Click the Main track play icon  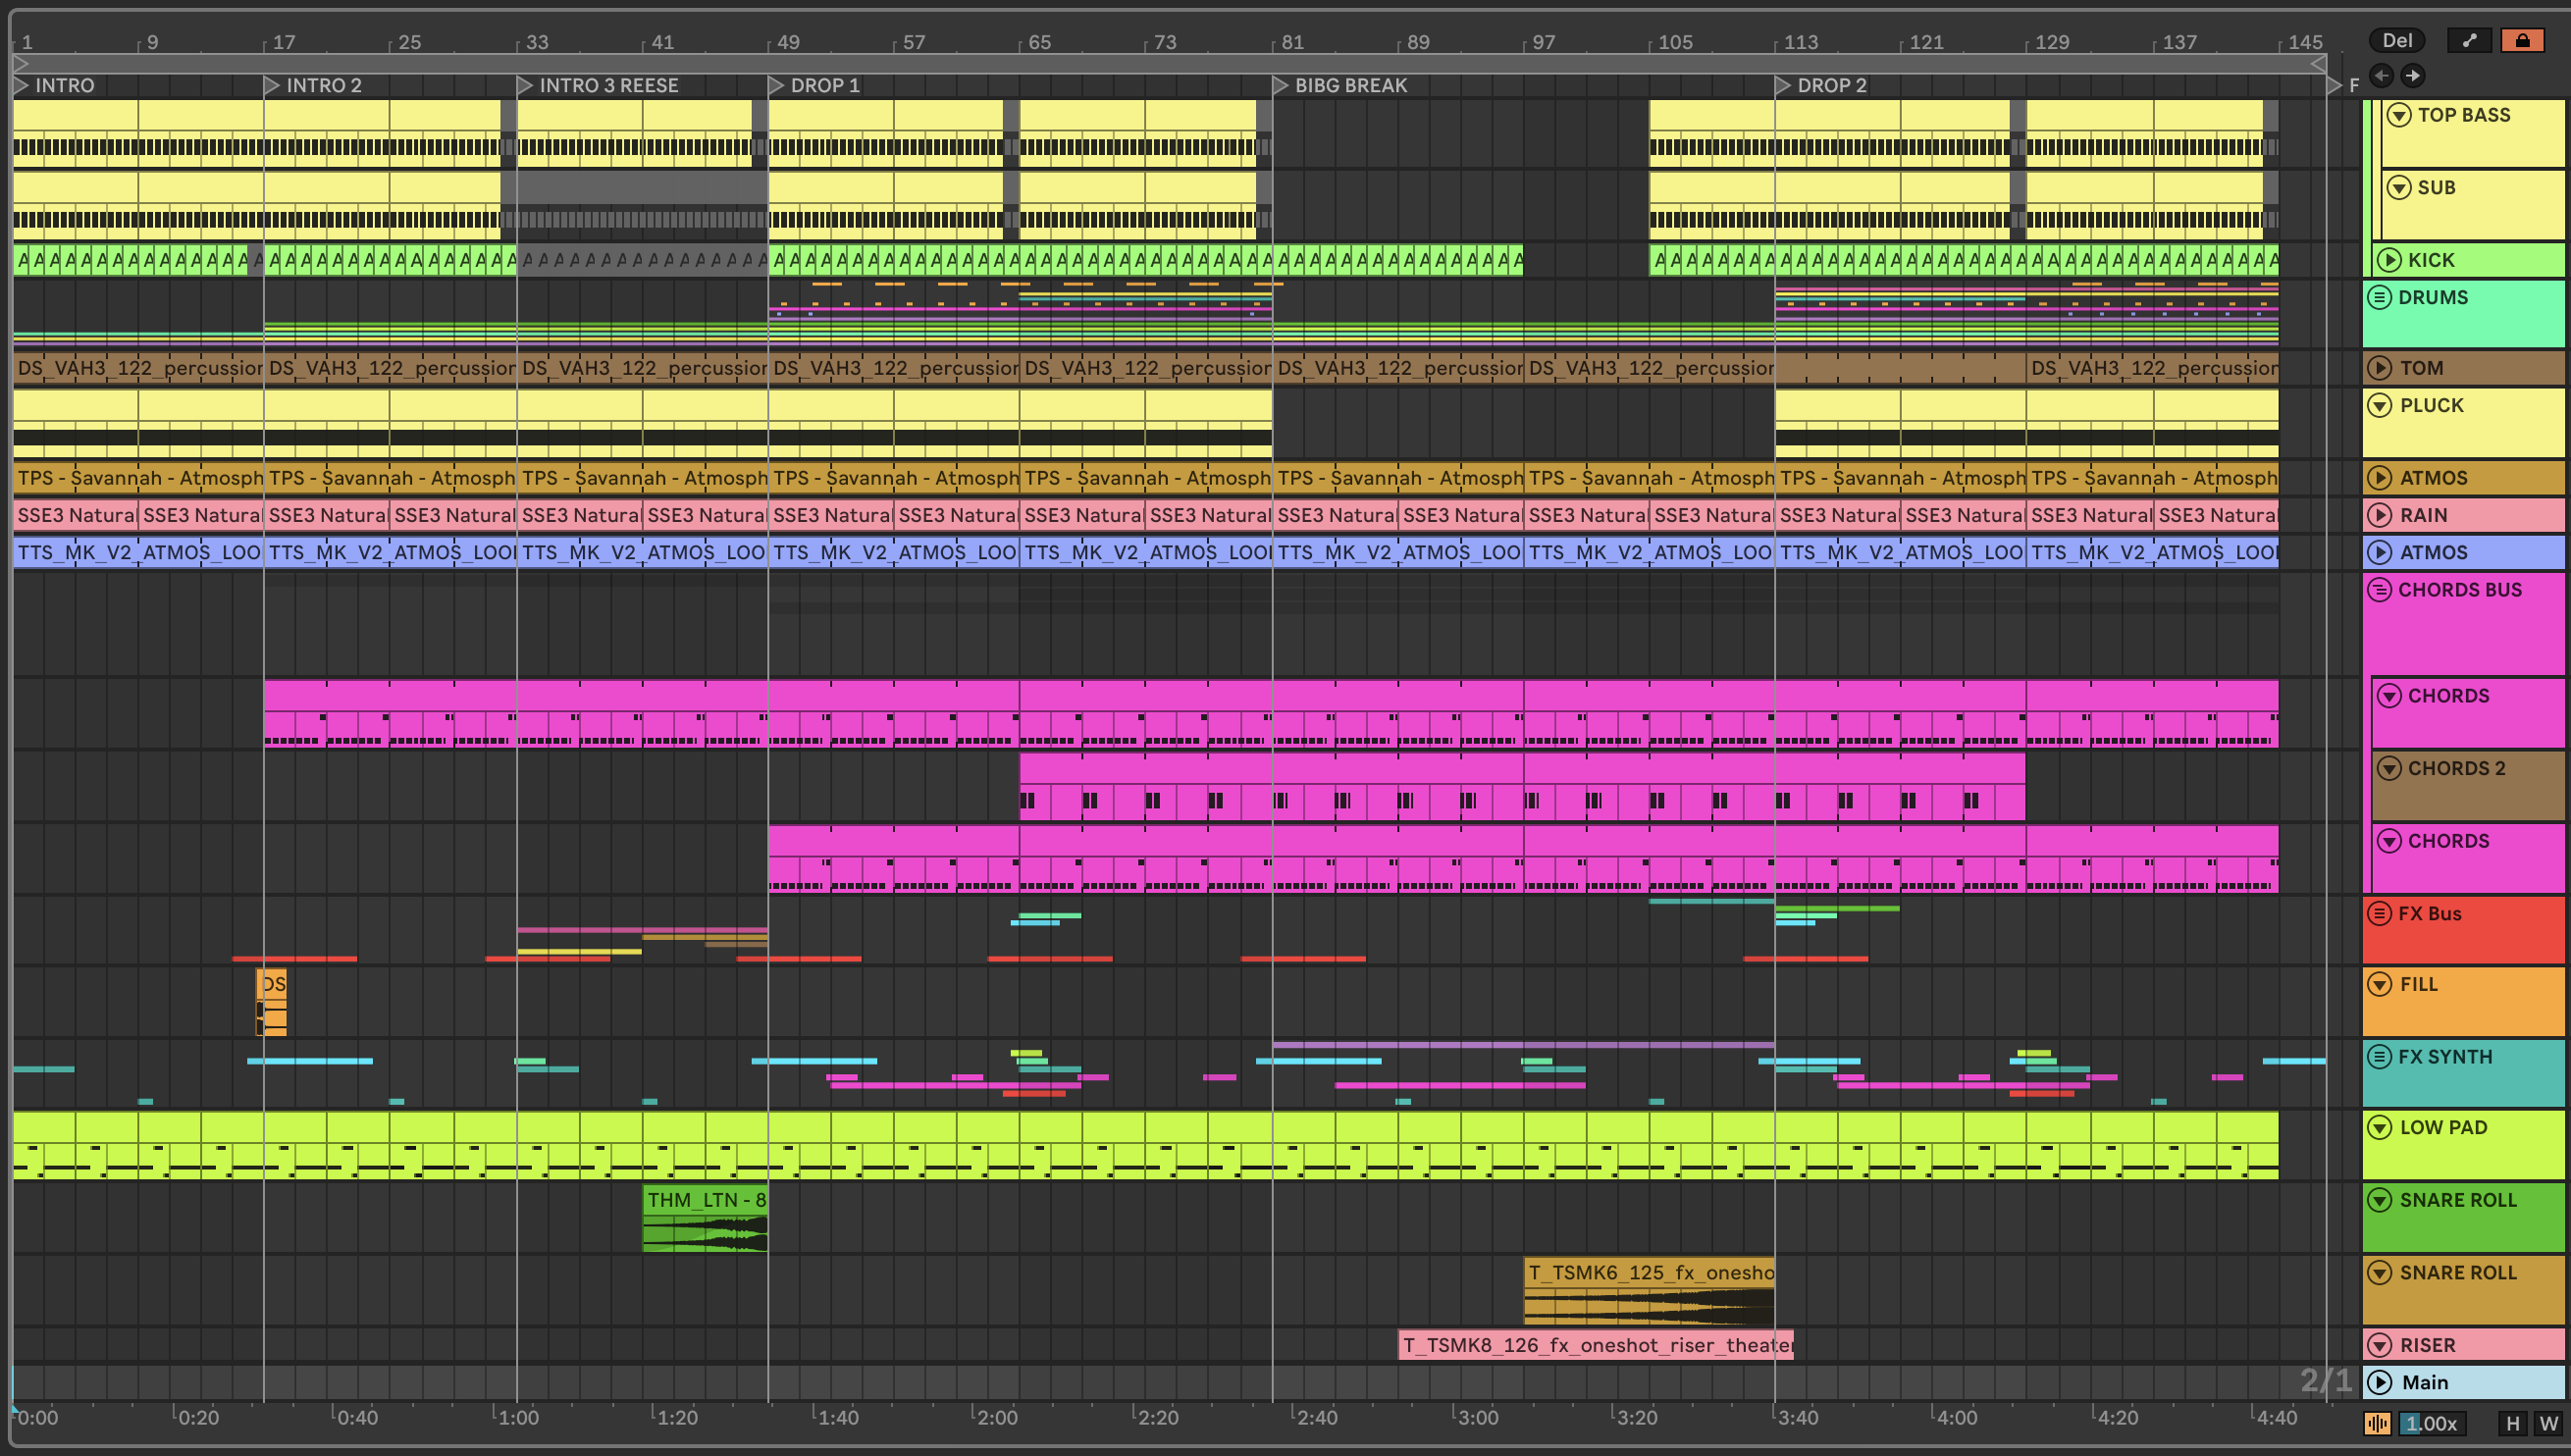(x=2380, y=1382)
